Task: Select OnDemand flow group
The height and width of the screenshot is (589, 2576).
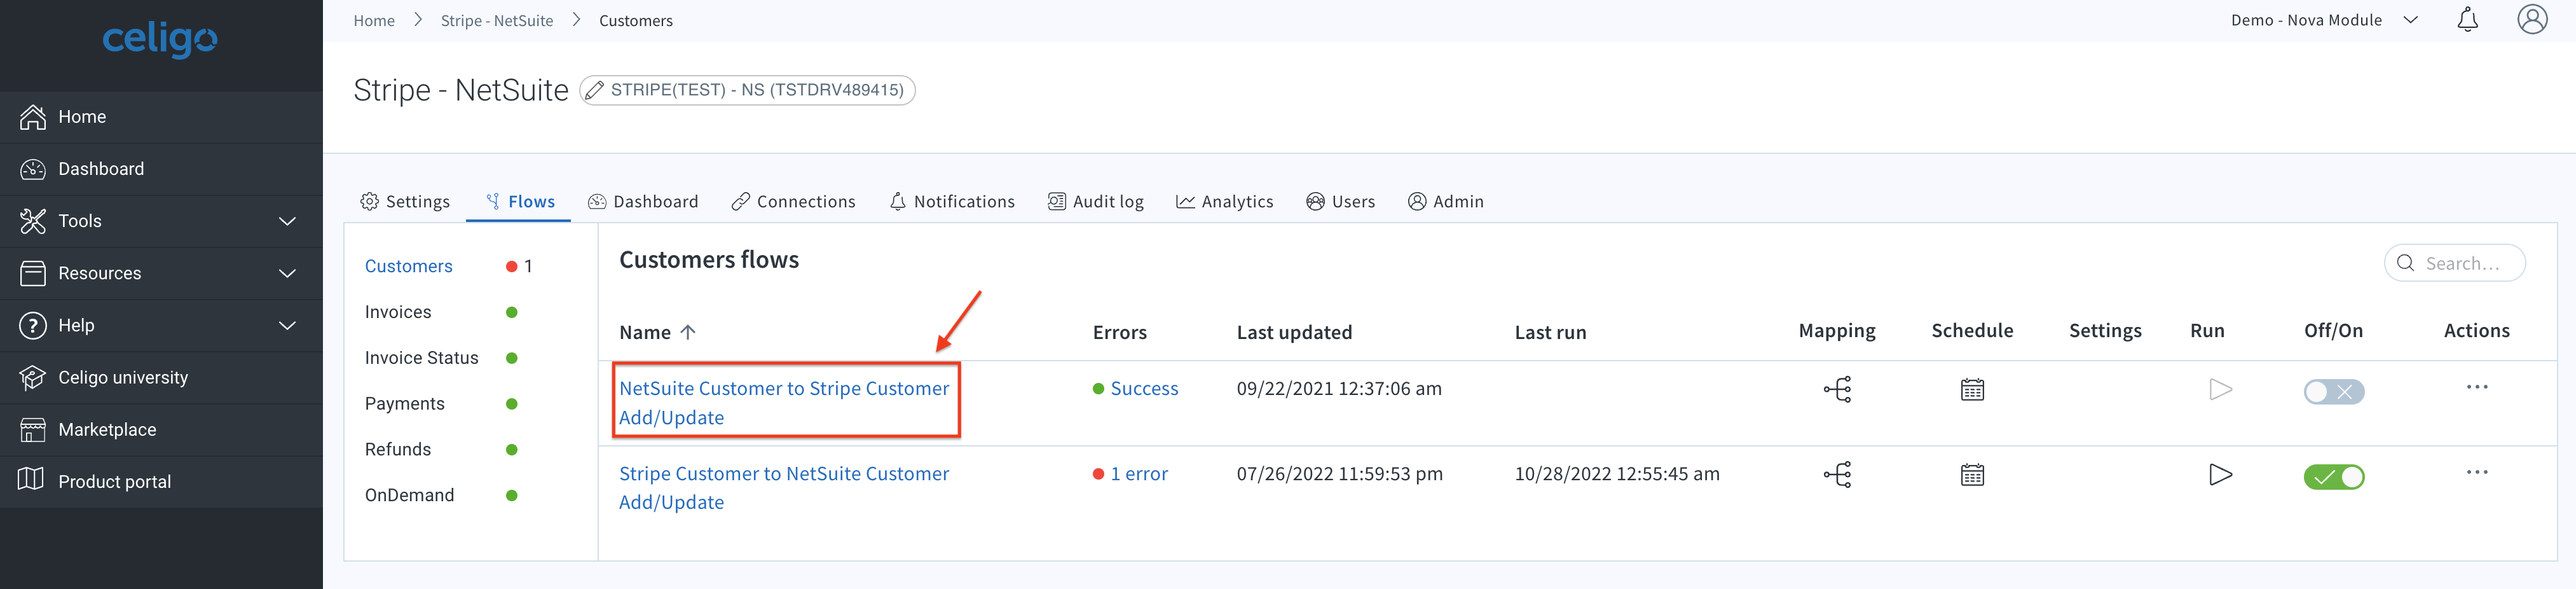Action: coord(409,495)
